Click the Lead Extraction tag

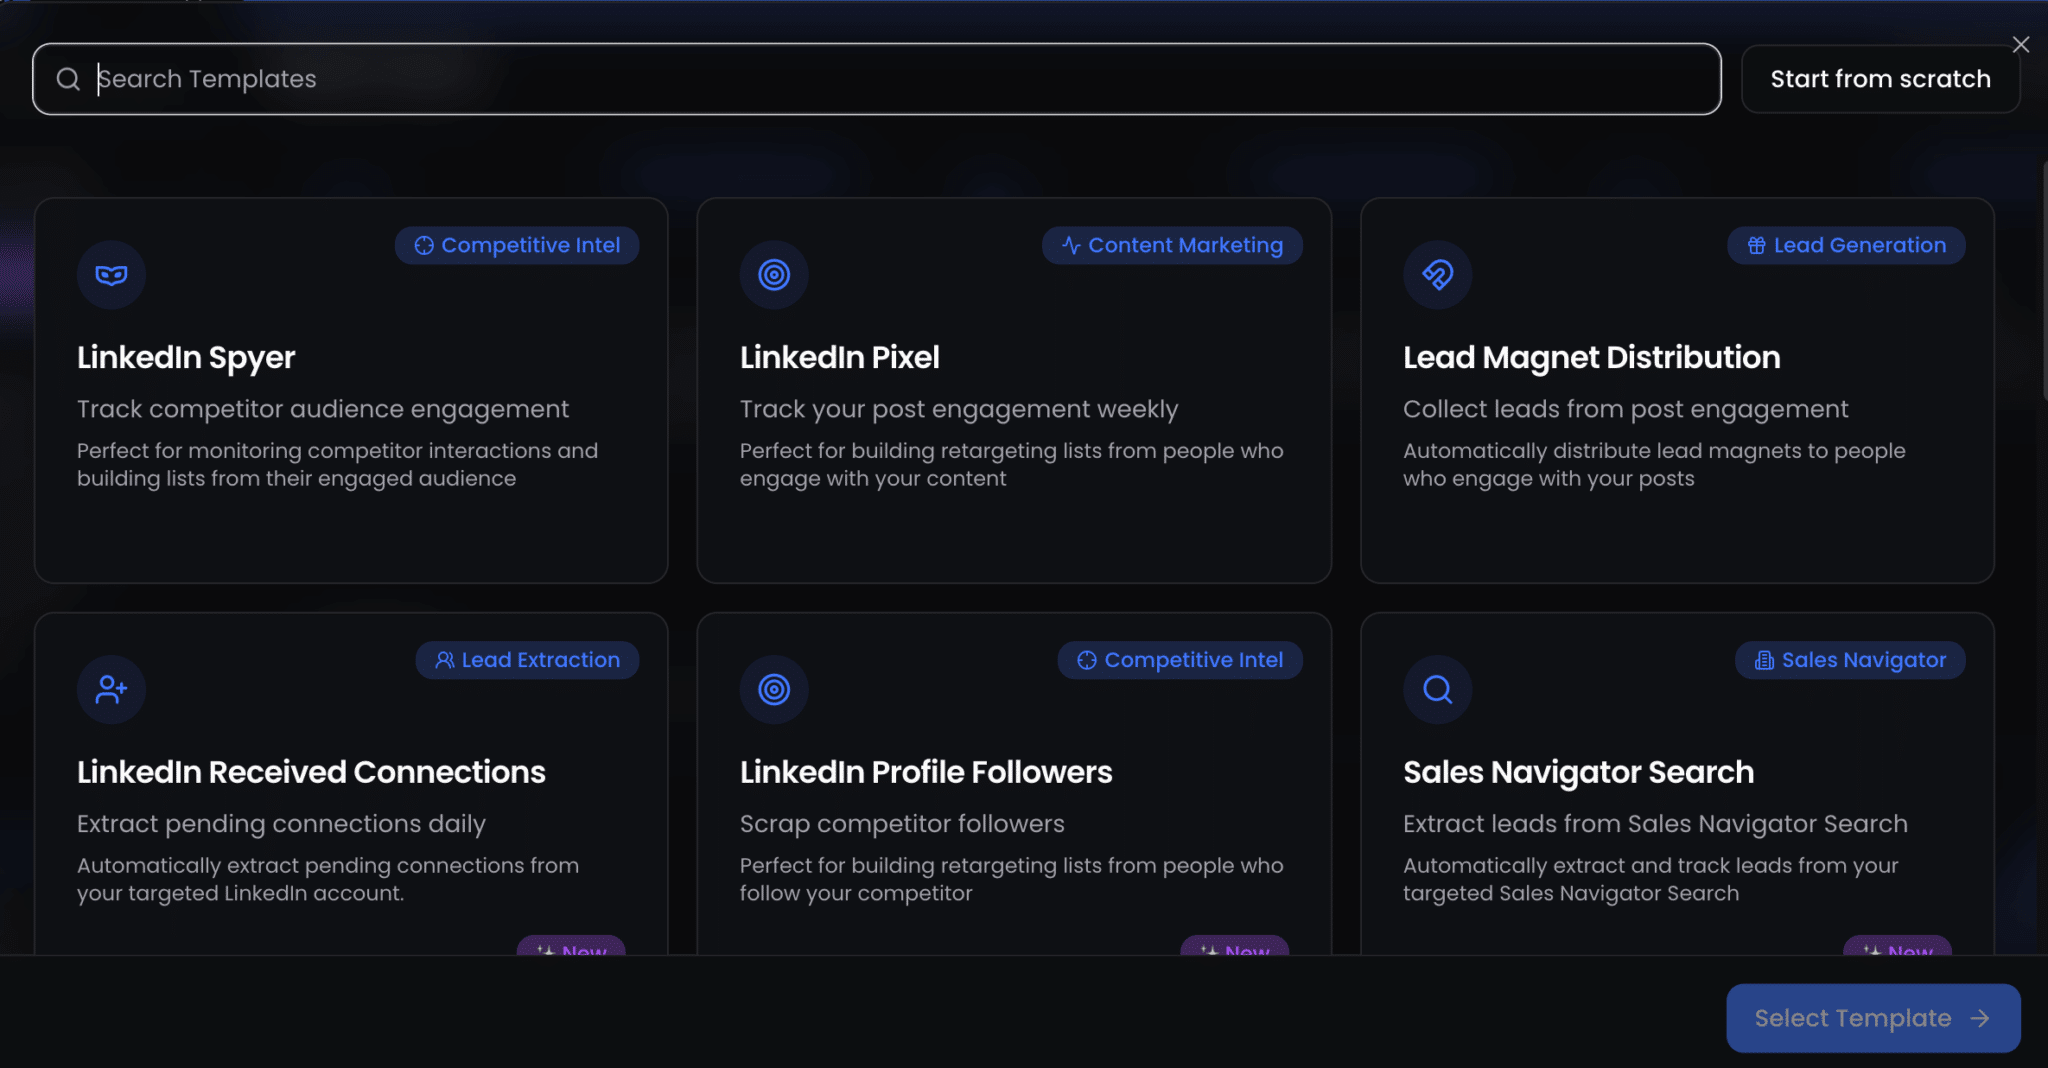coord(527,660)
